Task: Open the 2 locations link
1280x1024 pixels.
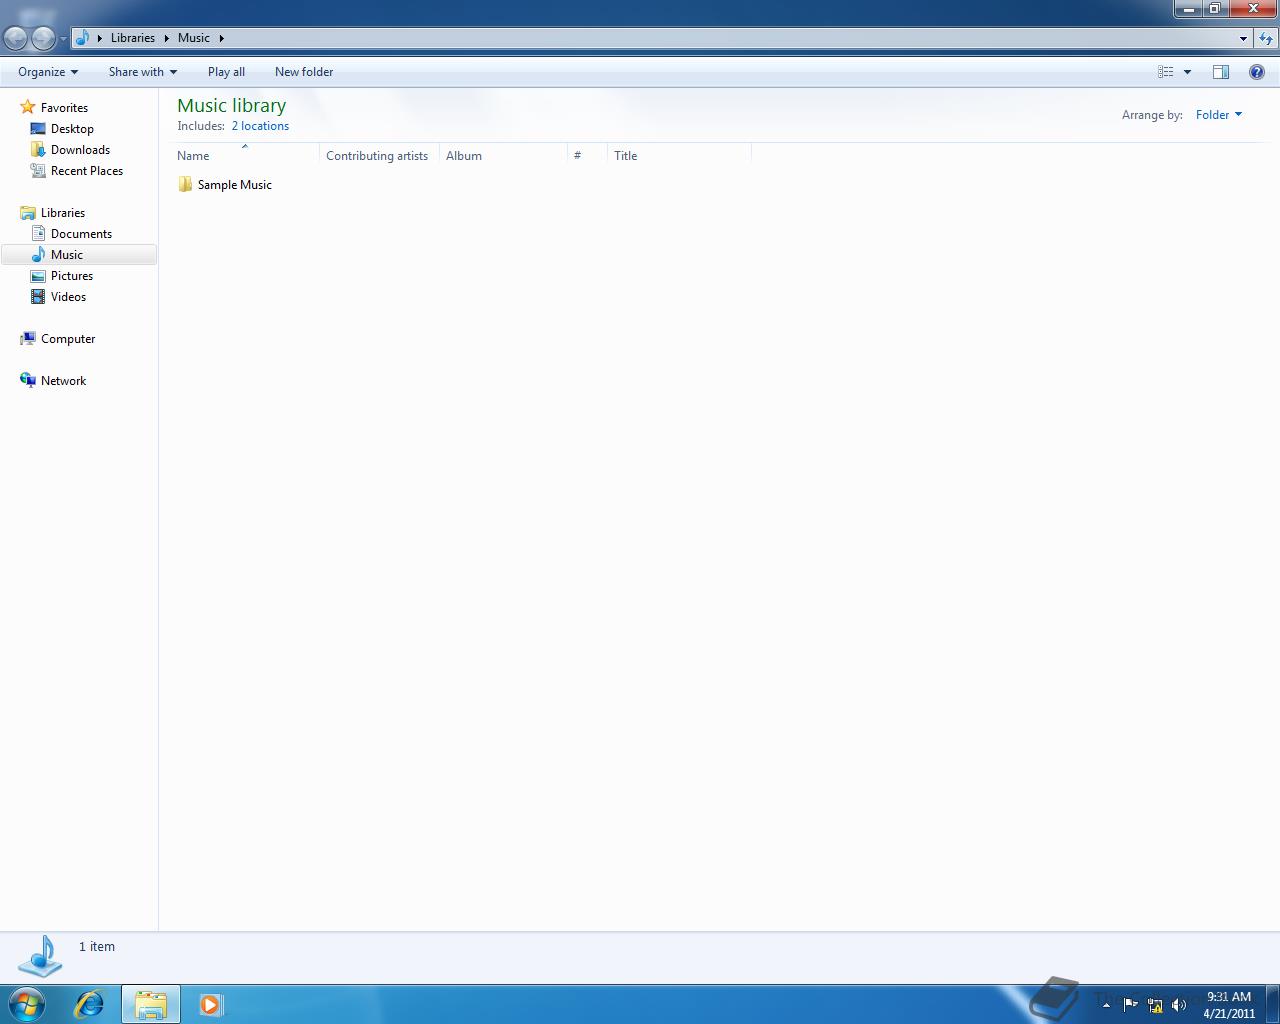Action: (260, 126)
